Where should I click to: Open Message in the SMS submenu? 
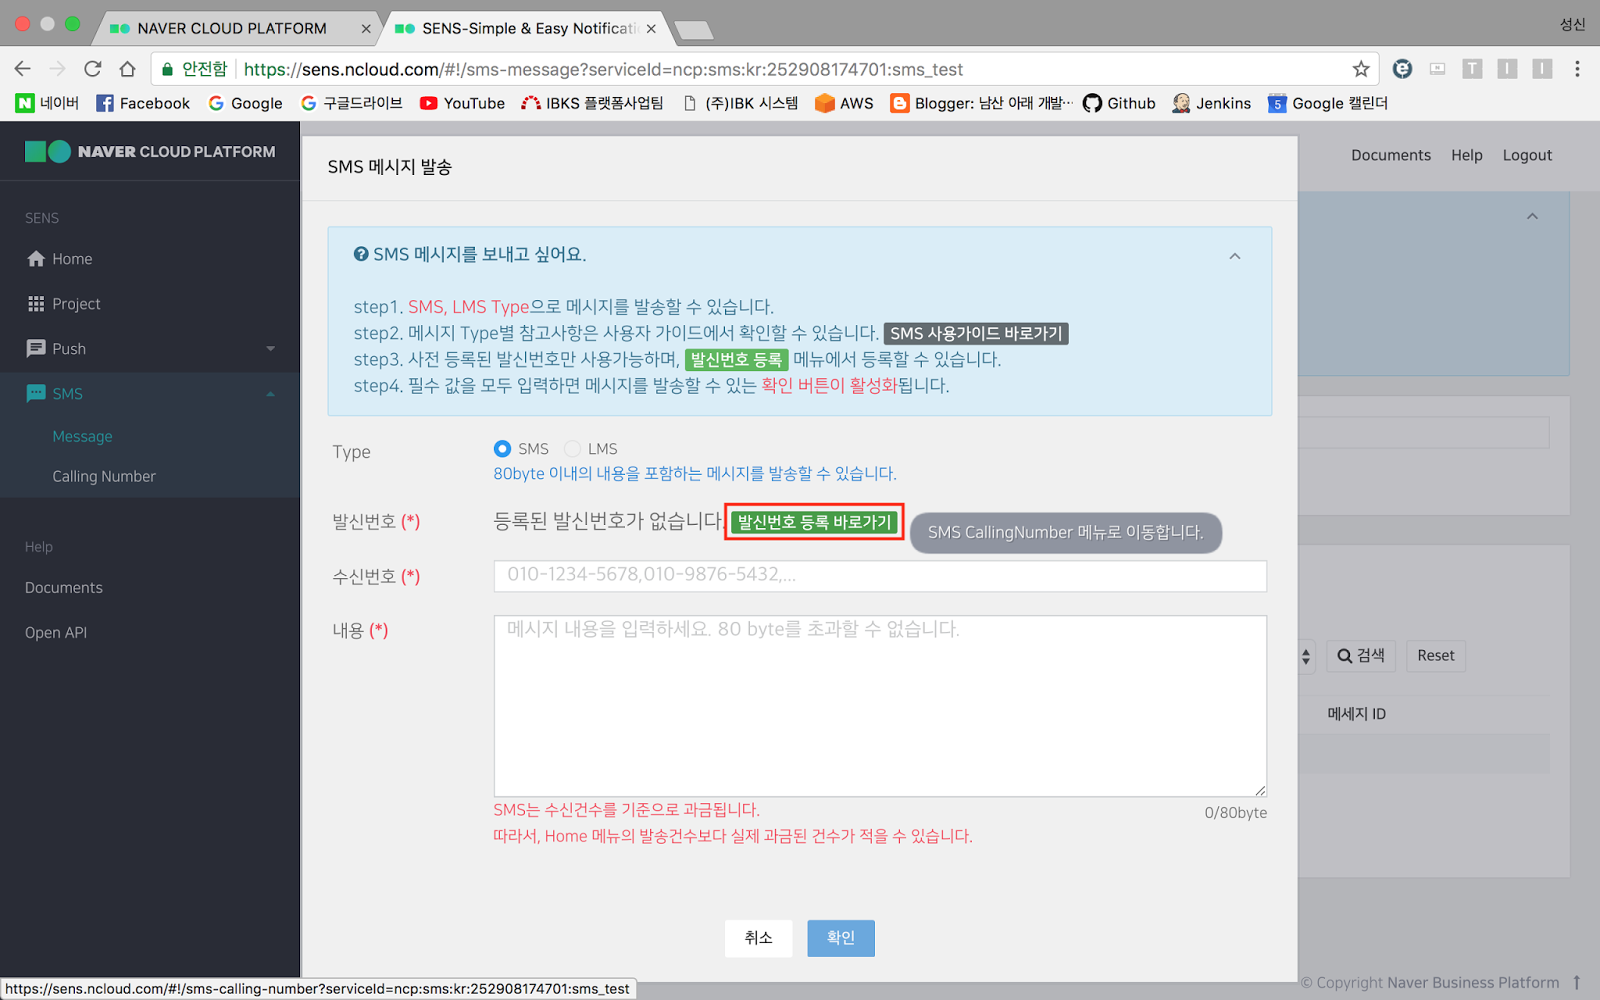82,436
